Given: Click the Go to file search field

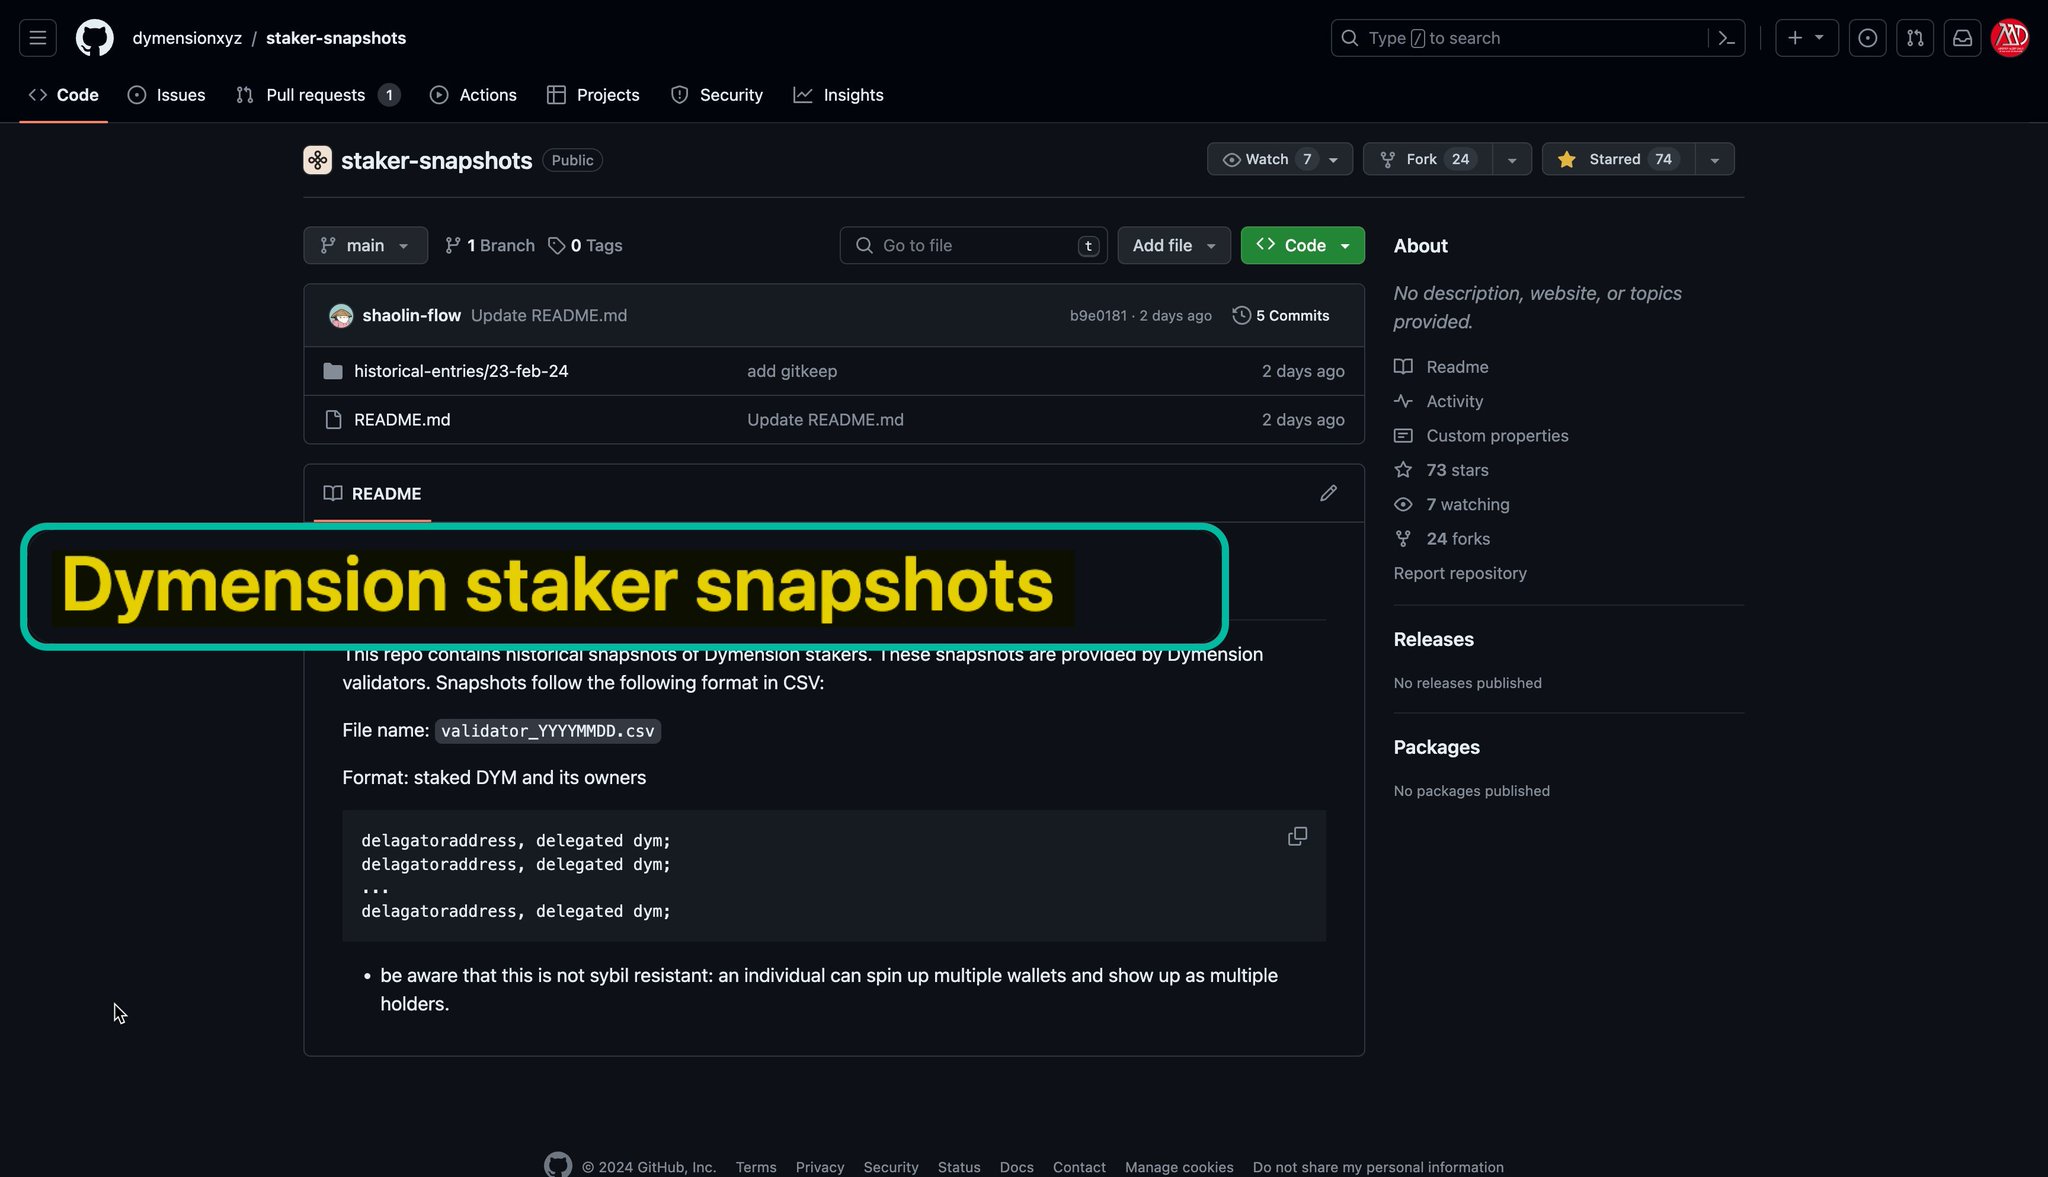Looking at the screenshot, I should 973,246.
